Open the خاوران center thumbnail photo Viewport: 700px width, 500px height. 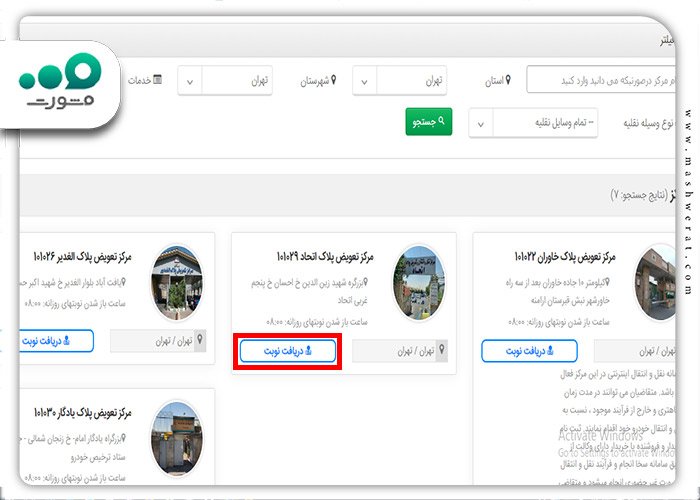[655, 283]
